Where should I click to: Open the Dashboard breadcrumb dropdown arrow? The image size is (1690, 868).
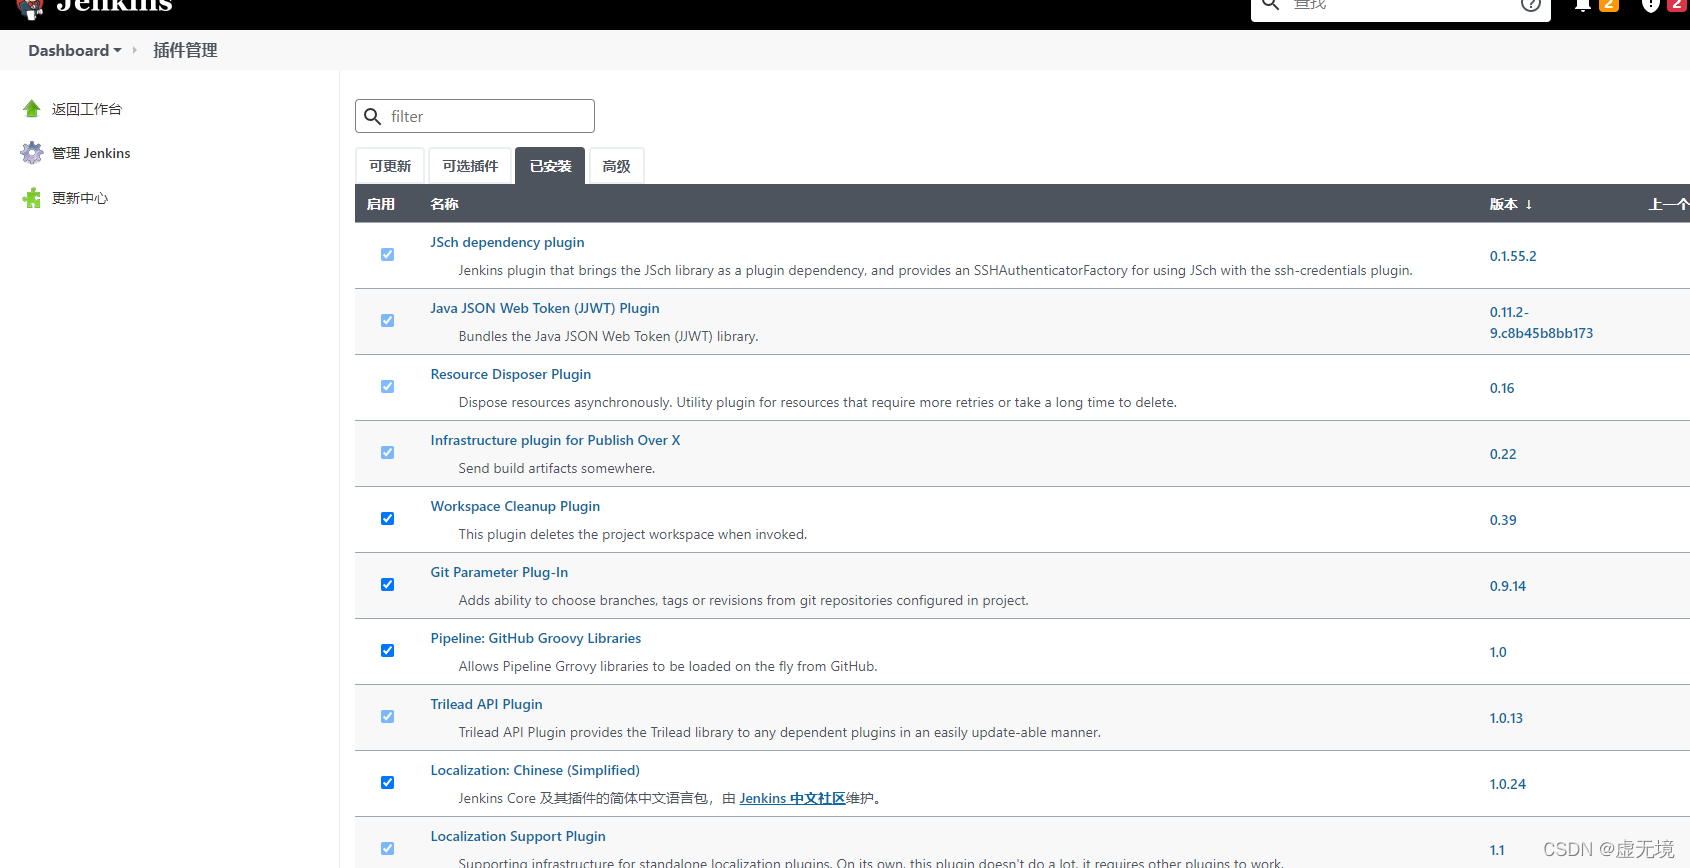point(118,51)
